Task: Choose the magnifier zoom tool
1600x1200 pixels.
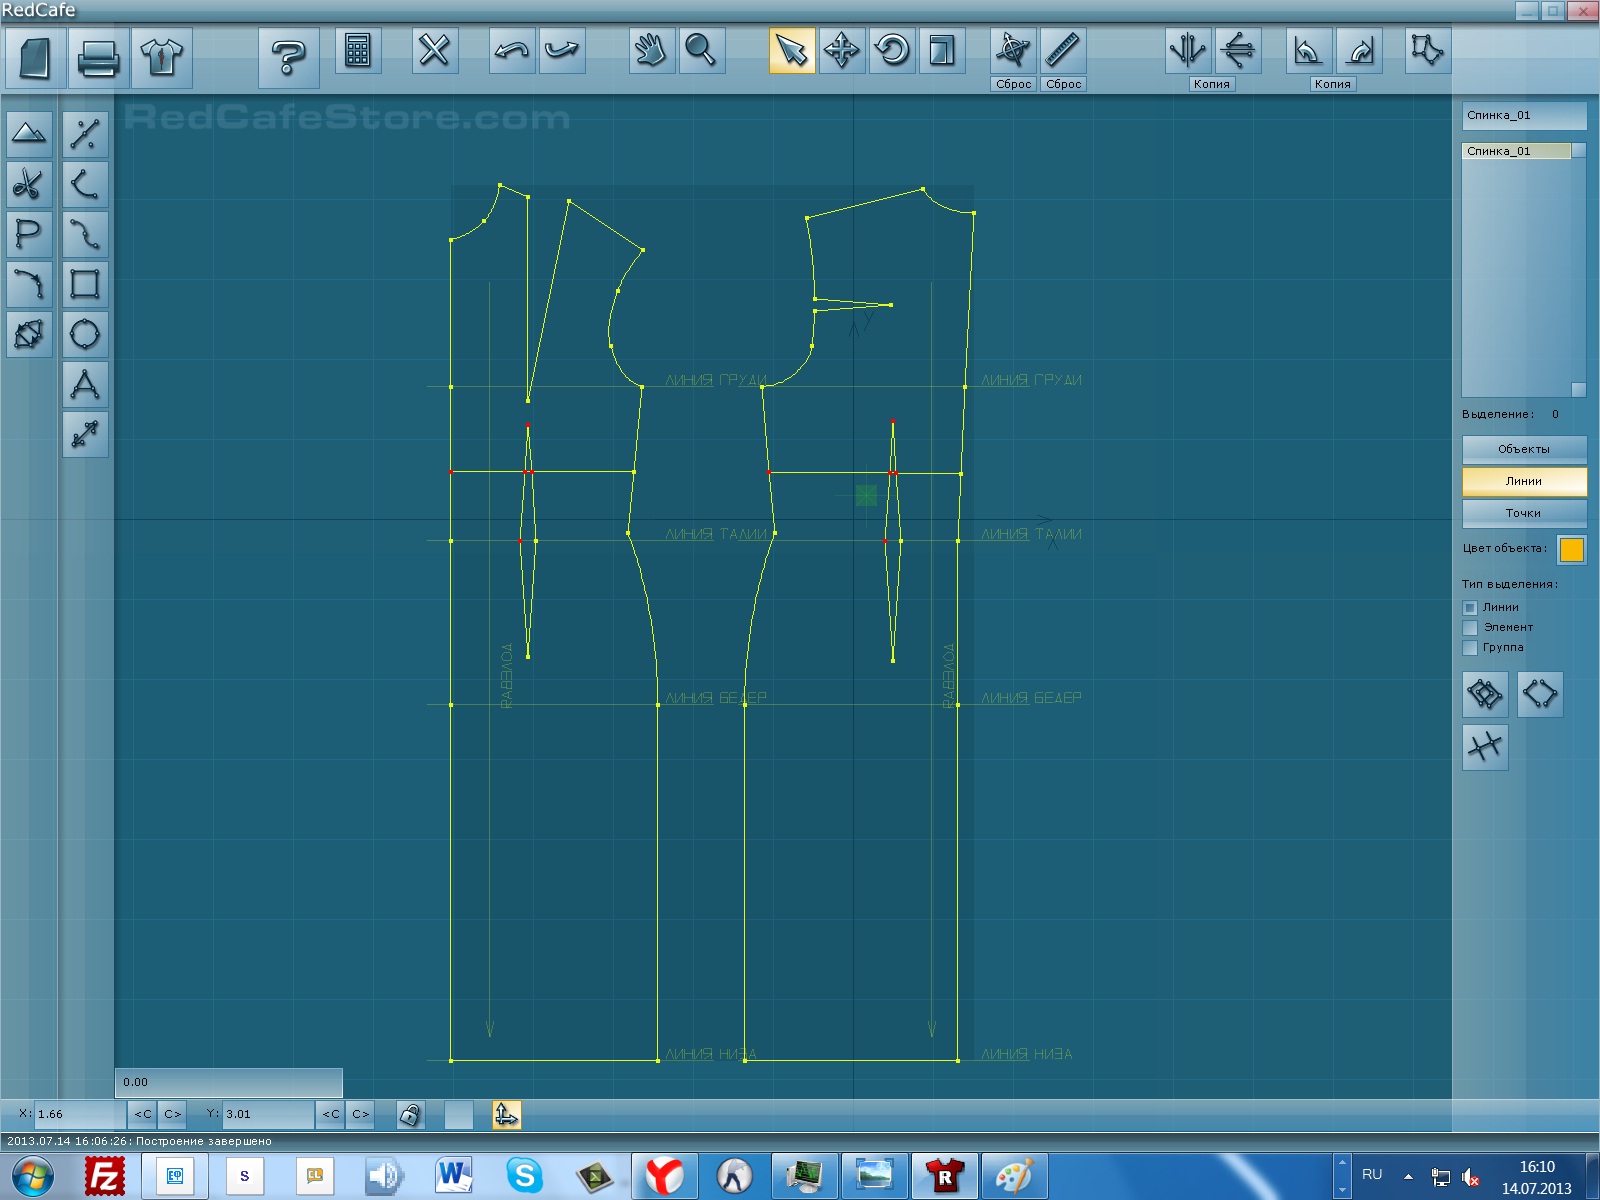Action: pyautogui.click(x=701, y=50)
